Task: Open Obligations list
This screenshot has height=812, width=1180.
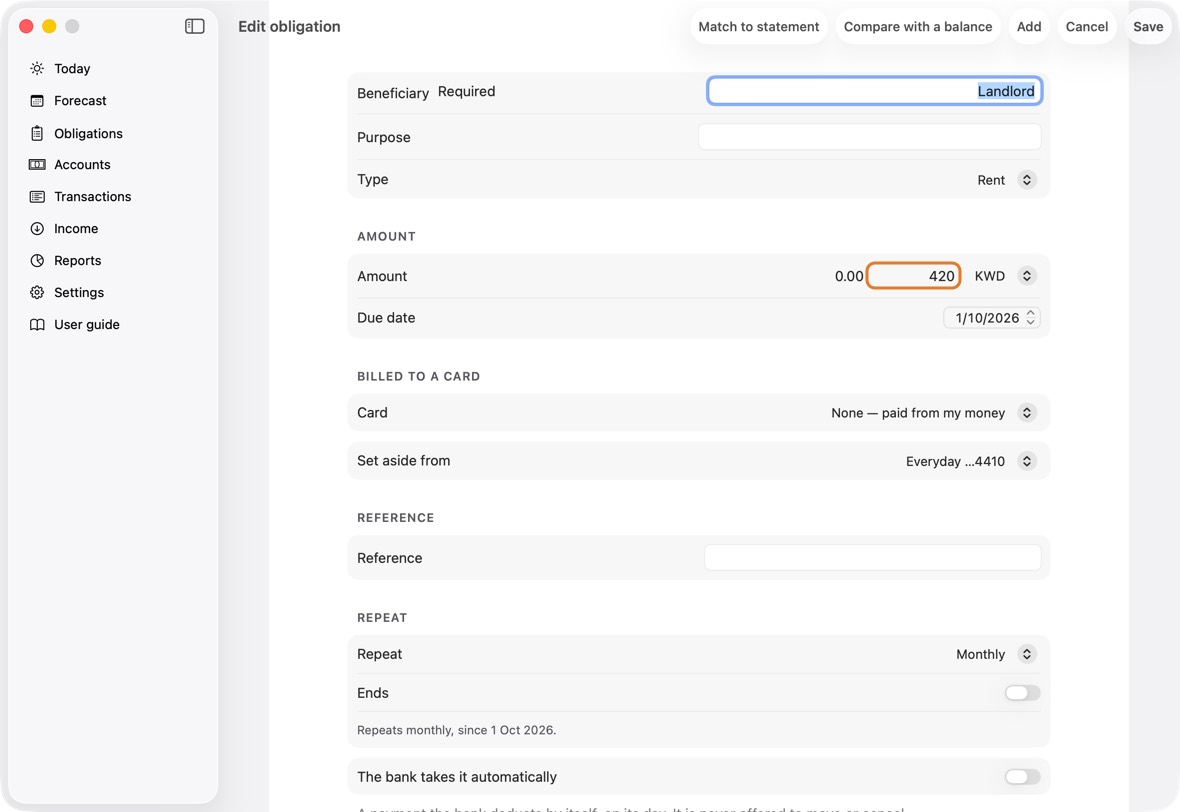Action: 88,133
